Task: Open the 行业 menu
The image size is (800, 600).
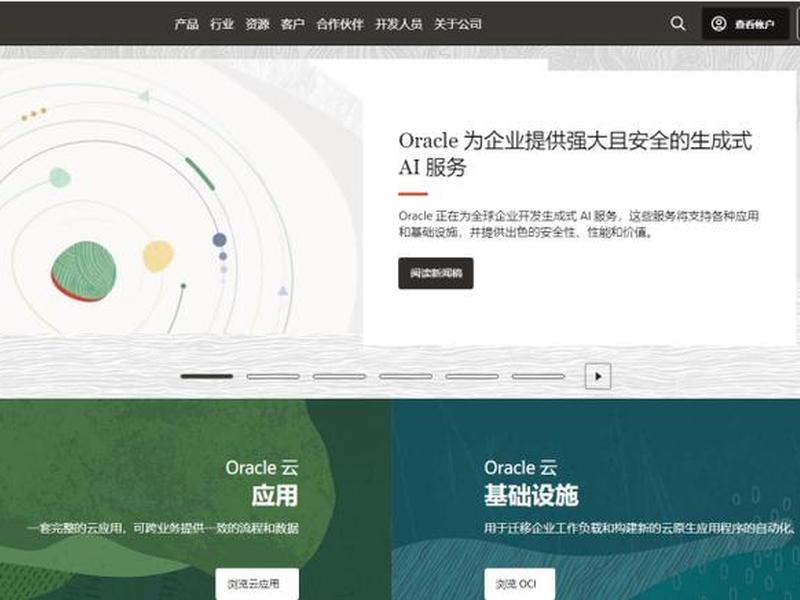Action: click(222, 24)
